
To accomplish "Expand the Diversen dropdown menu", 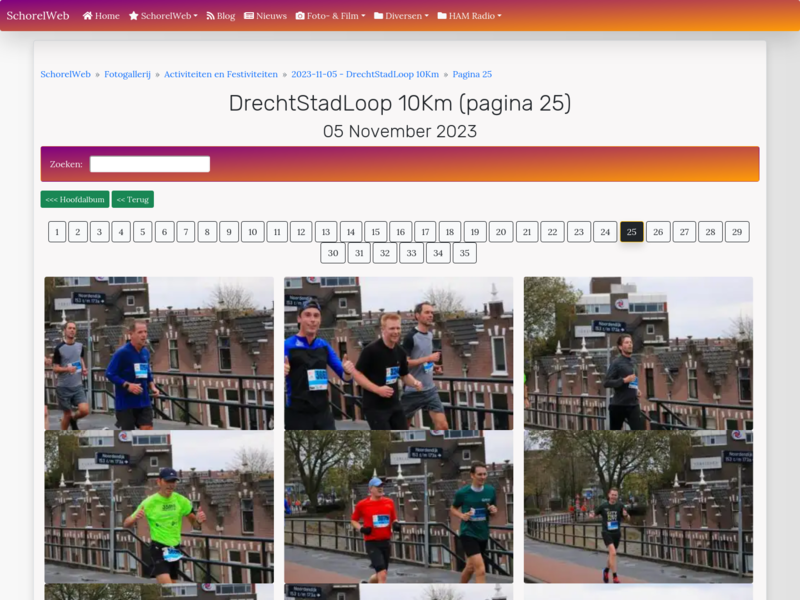I will click(402, 16).
